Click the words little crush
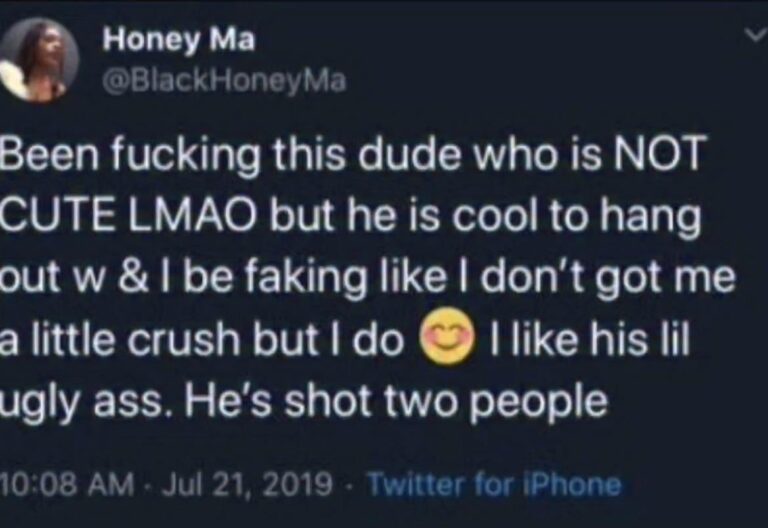This screenshot has height=528, width=768. tap(134, 343)
